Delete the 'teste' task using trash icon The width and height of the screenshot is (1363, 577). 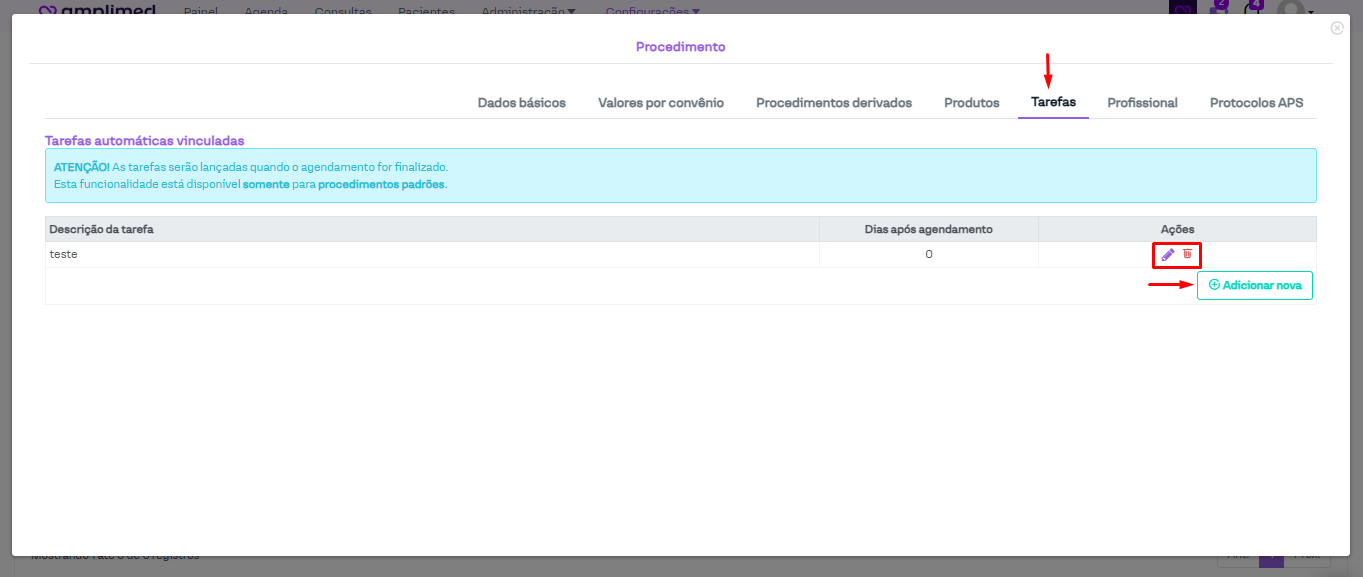tap(1187, 254)
